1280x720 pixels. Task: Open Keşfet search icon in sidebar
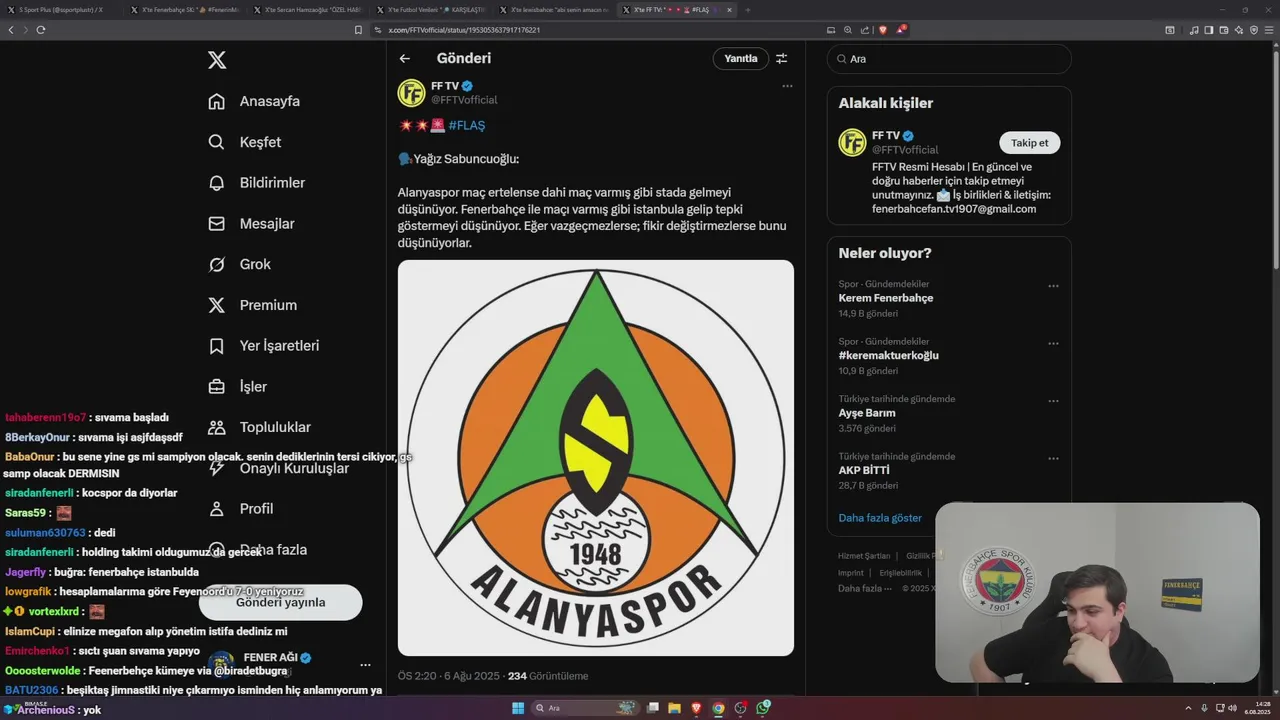point(216,142)
